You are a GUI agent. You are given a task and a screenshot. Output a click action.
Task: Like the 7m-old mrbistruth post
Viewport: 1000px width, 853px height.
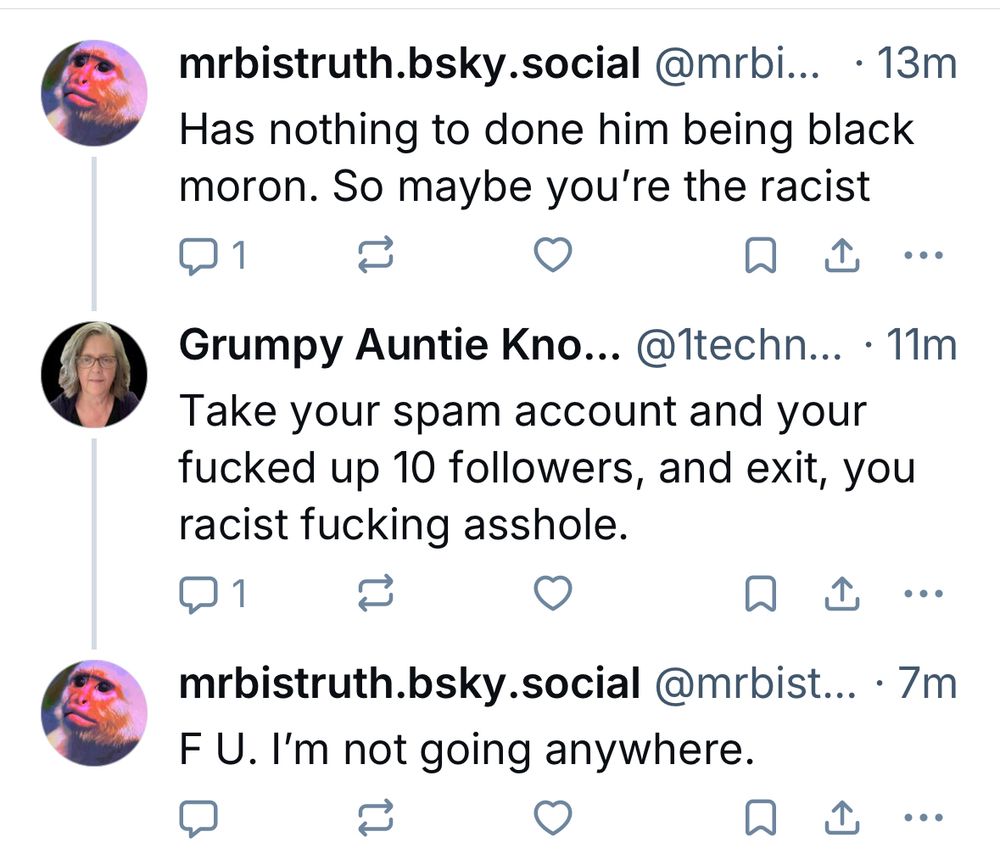552,818
